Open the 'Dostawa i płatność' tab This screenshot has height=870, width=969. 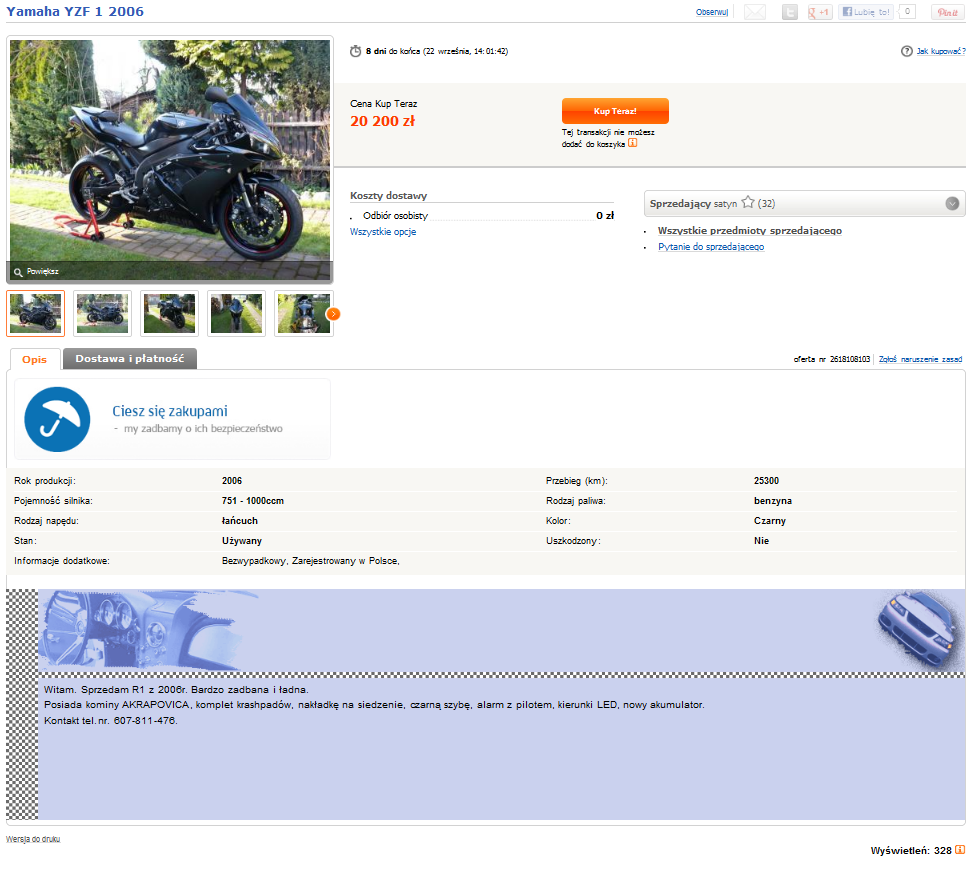[130, 359]
